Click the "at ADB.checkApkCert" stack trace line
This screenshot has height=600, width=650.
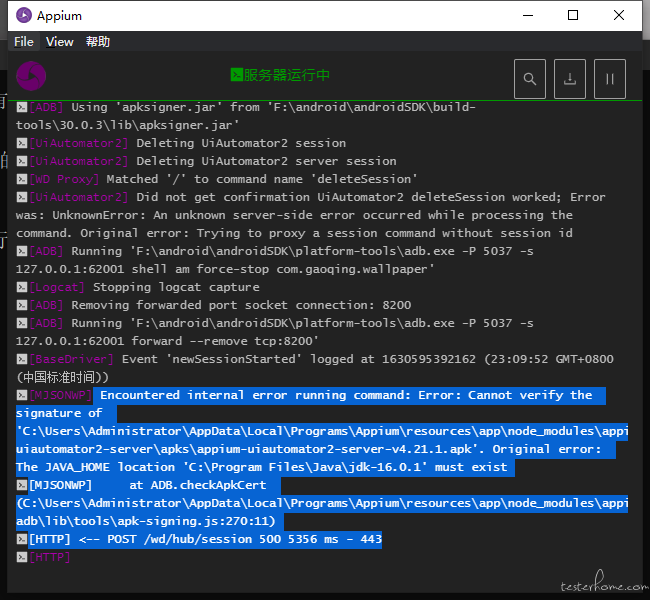pos(141,485)
